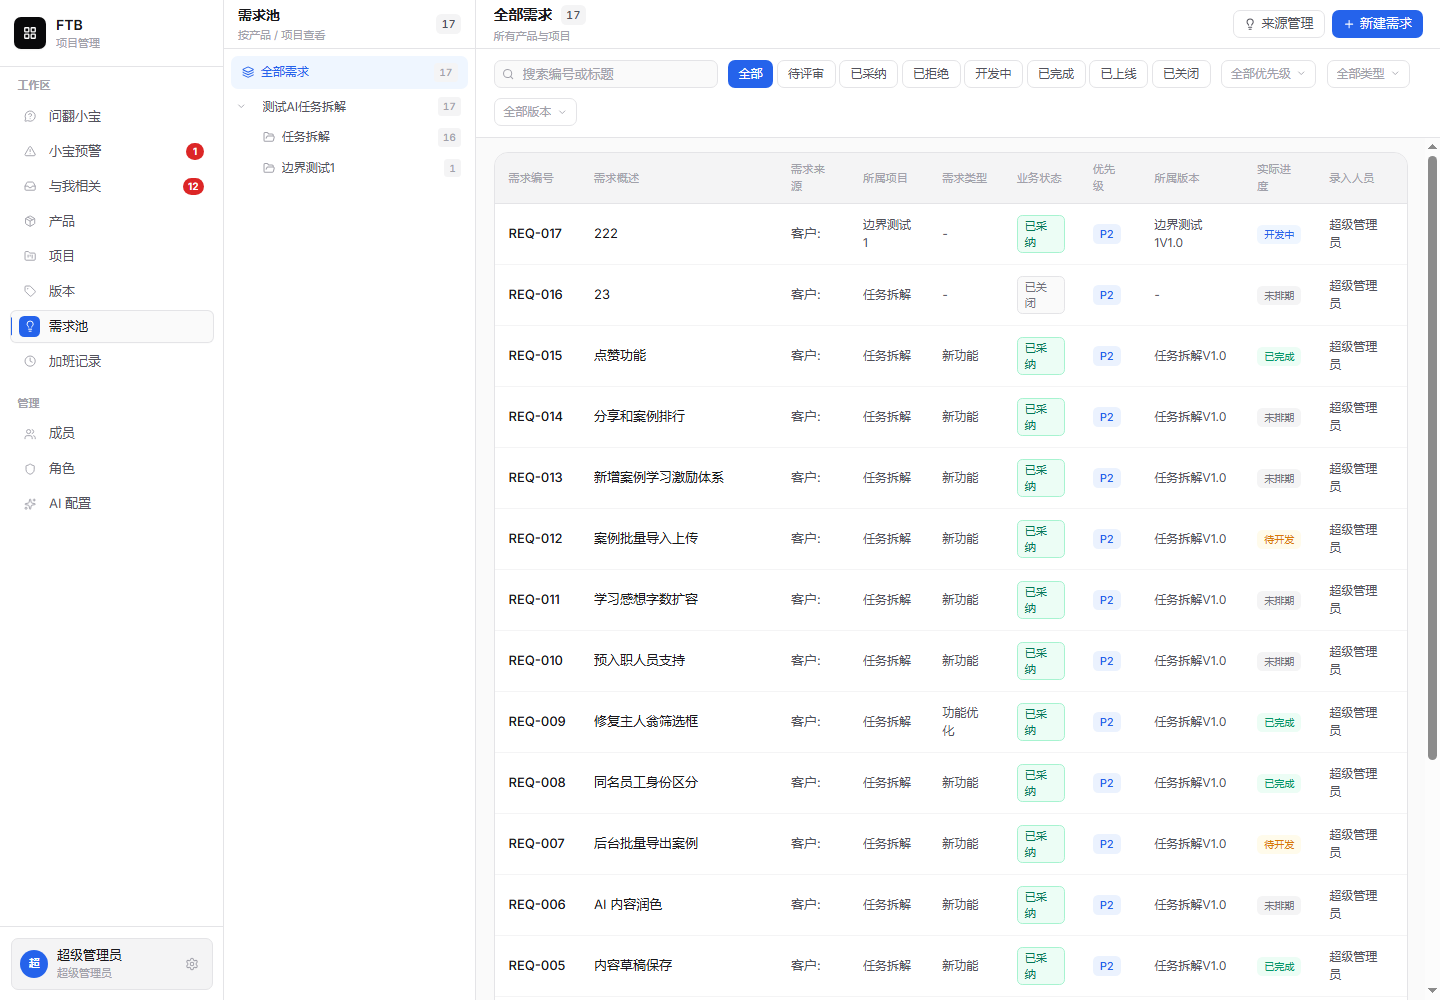Screen dimensions: 1440x1000
Task: Click the 超 user avatar
Action: pyautogui.click(x=34, y=964)
